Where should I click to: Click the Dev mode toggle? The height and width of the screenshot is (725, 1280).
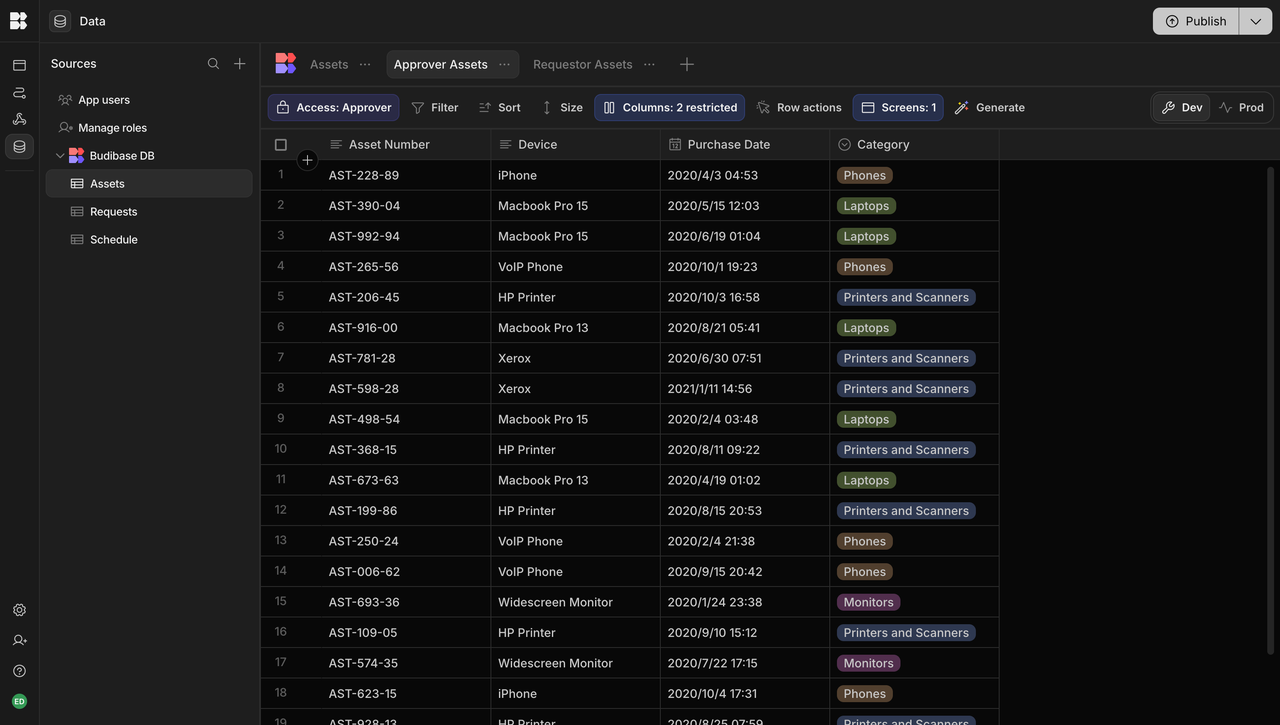tap(1181, 107)
